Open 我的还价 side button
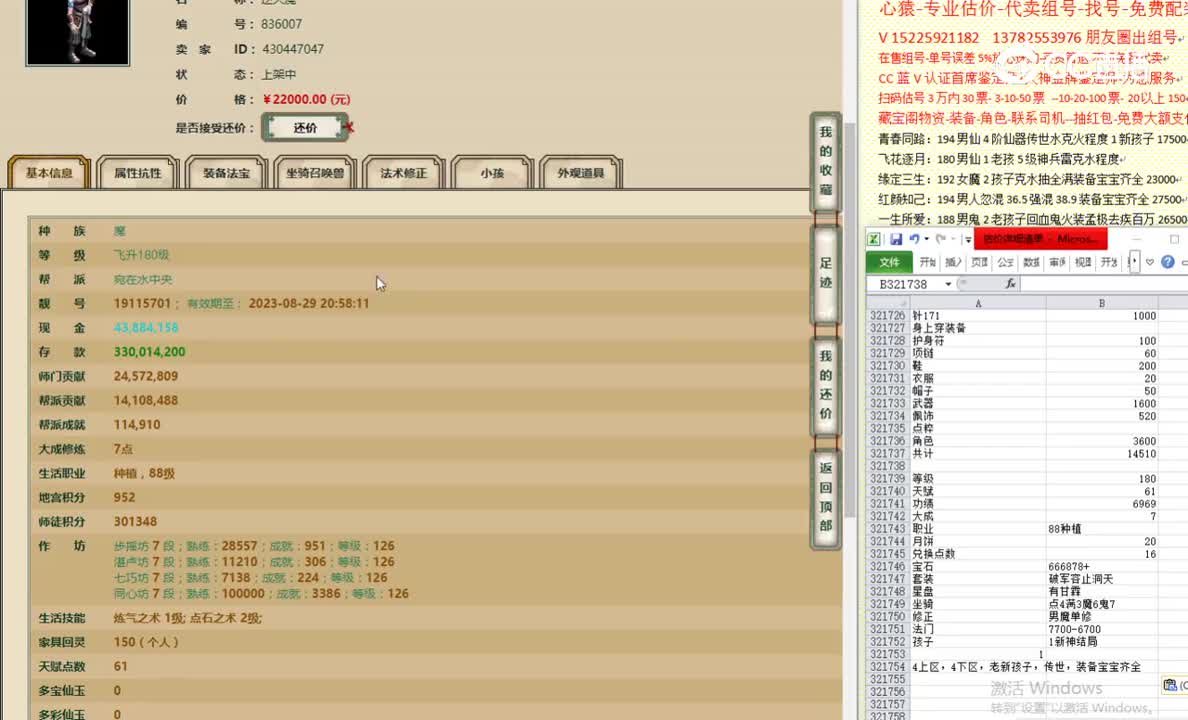The image size is (1188, 720). (x=826, y=385)
